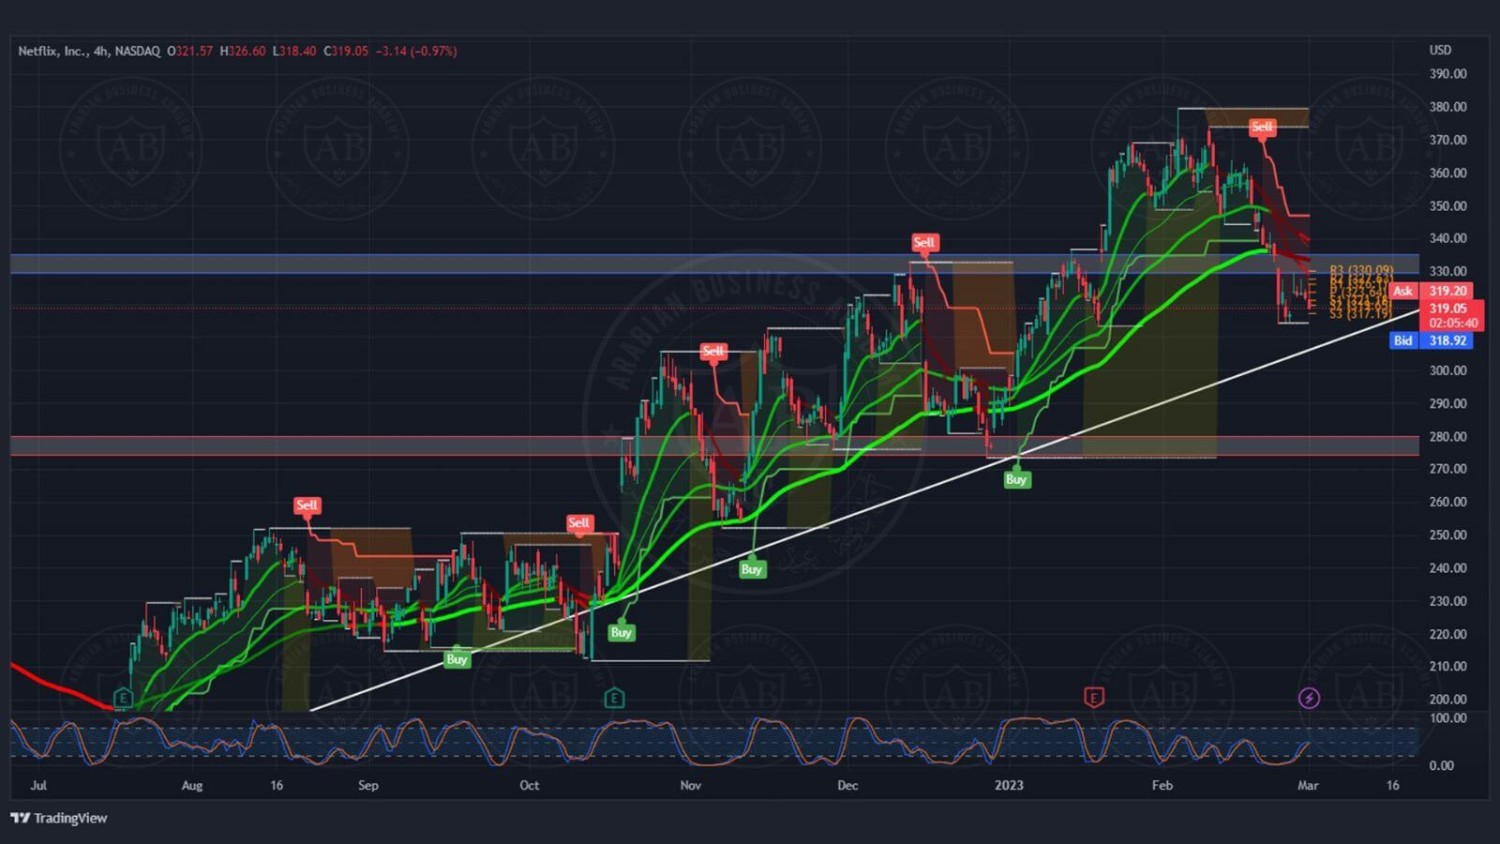Click the Ask 319.20 price label
The width and height of the screenshot is (1500, 844).
coord(1431,291)
